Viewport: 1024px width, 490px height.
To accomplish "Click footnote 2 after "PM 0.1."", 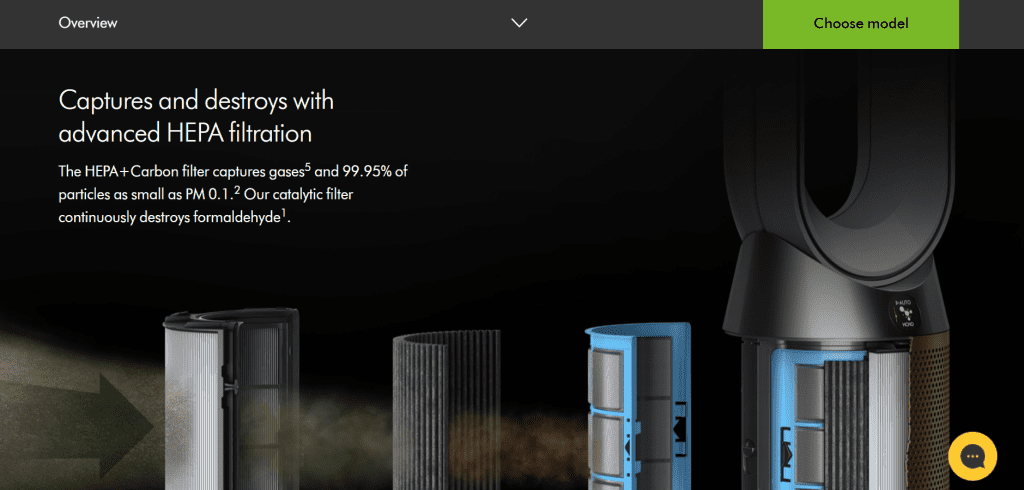I will click(x=238, y=190).
